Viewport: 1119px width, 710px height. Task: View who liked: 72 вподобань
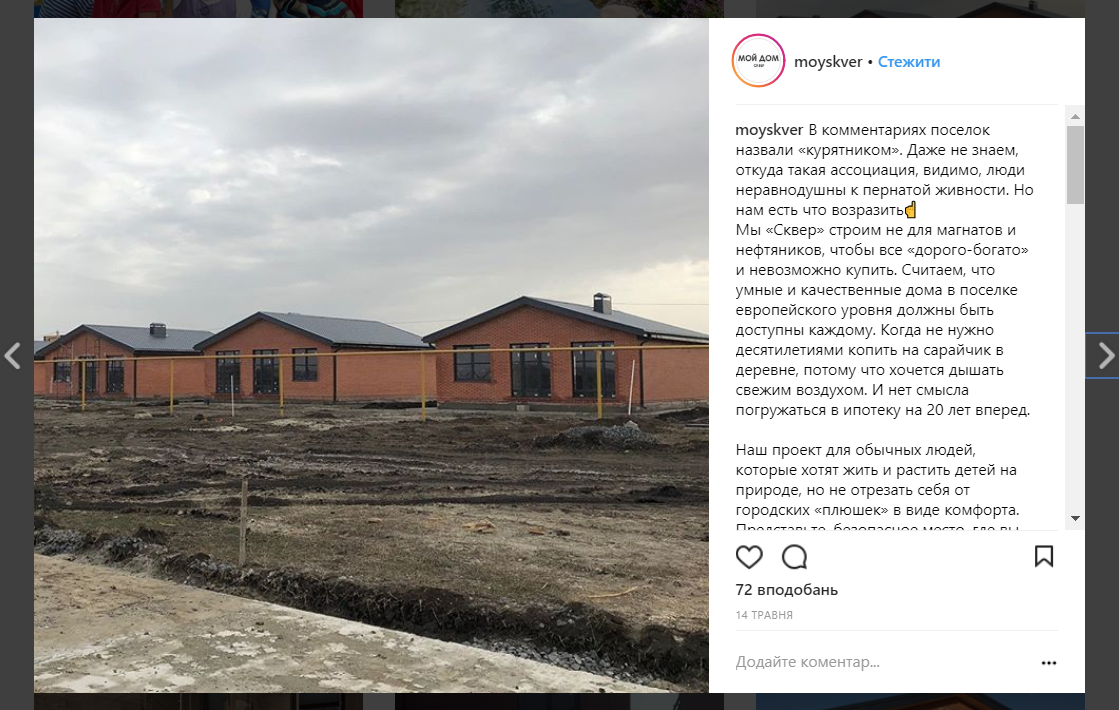786,590
